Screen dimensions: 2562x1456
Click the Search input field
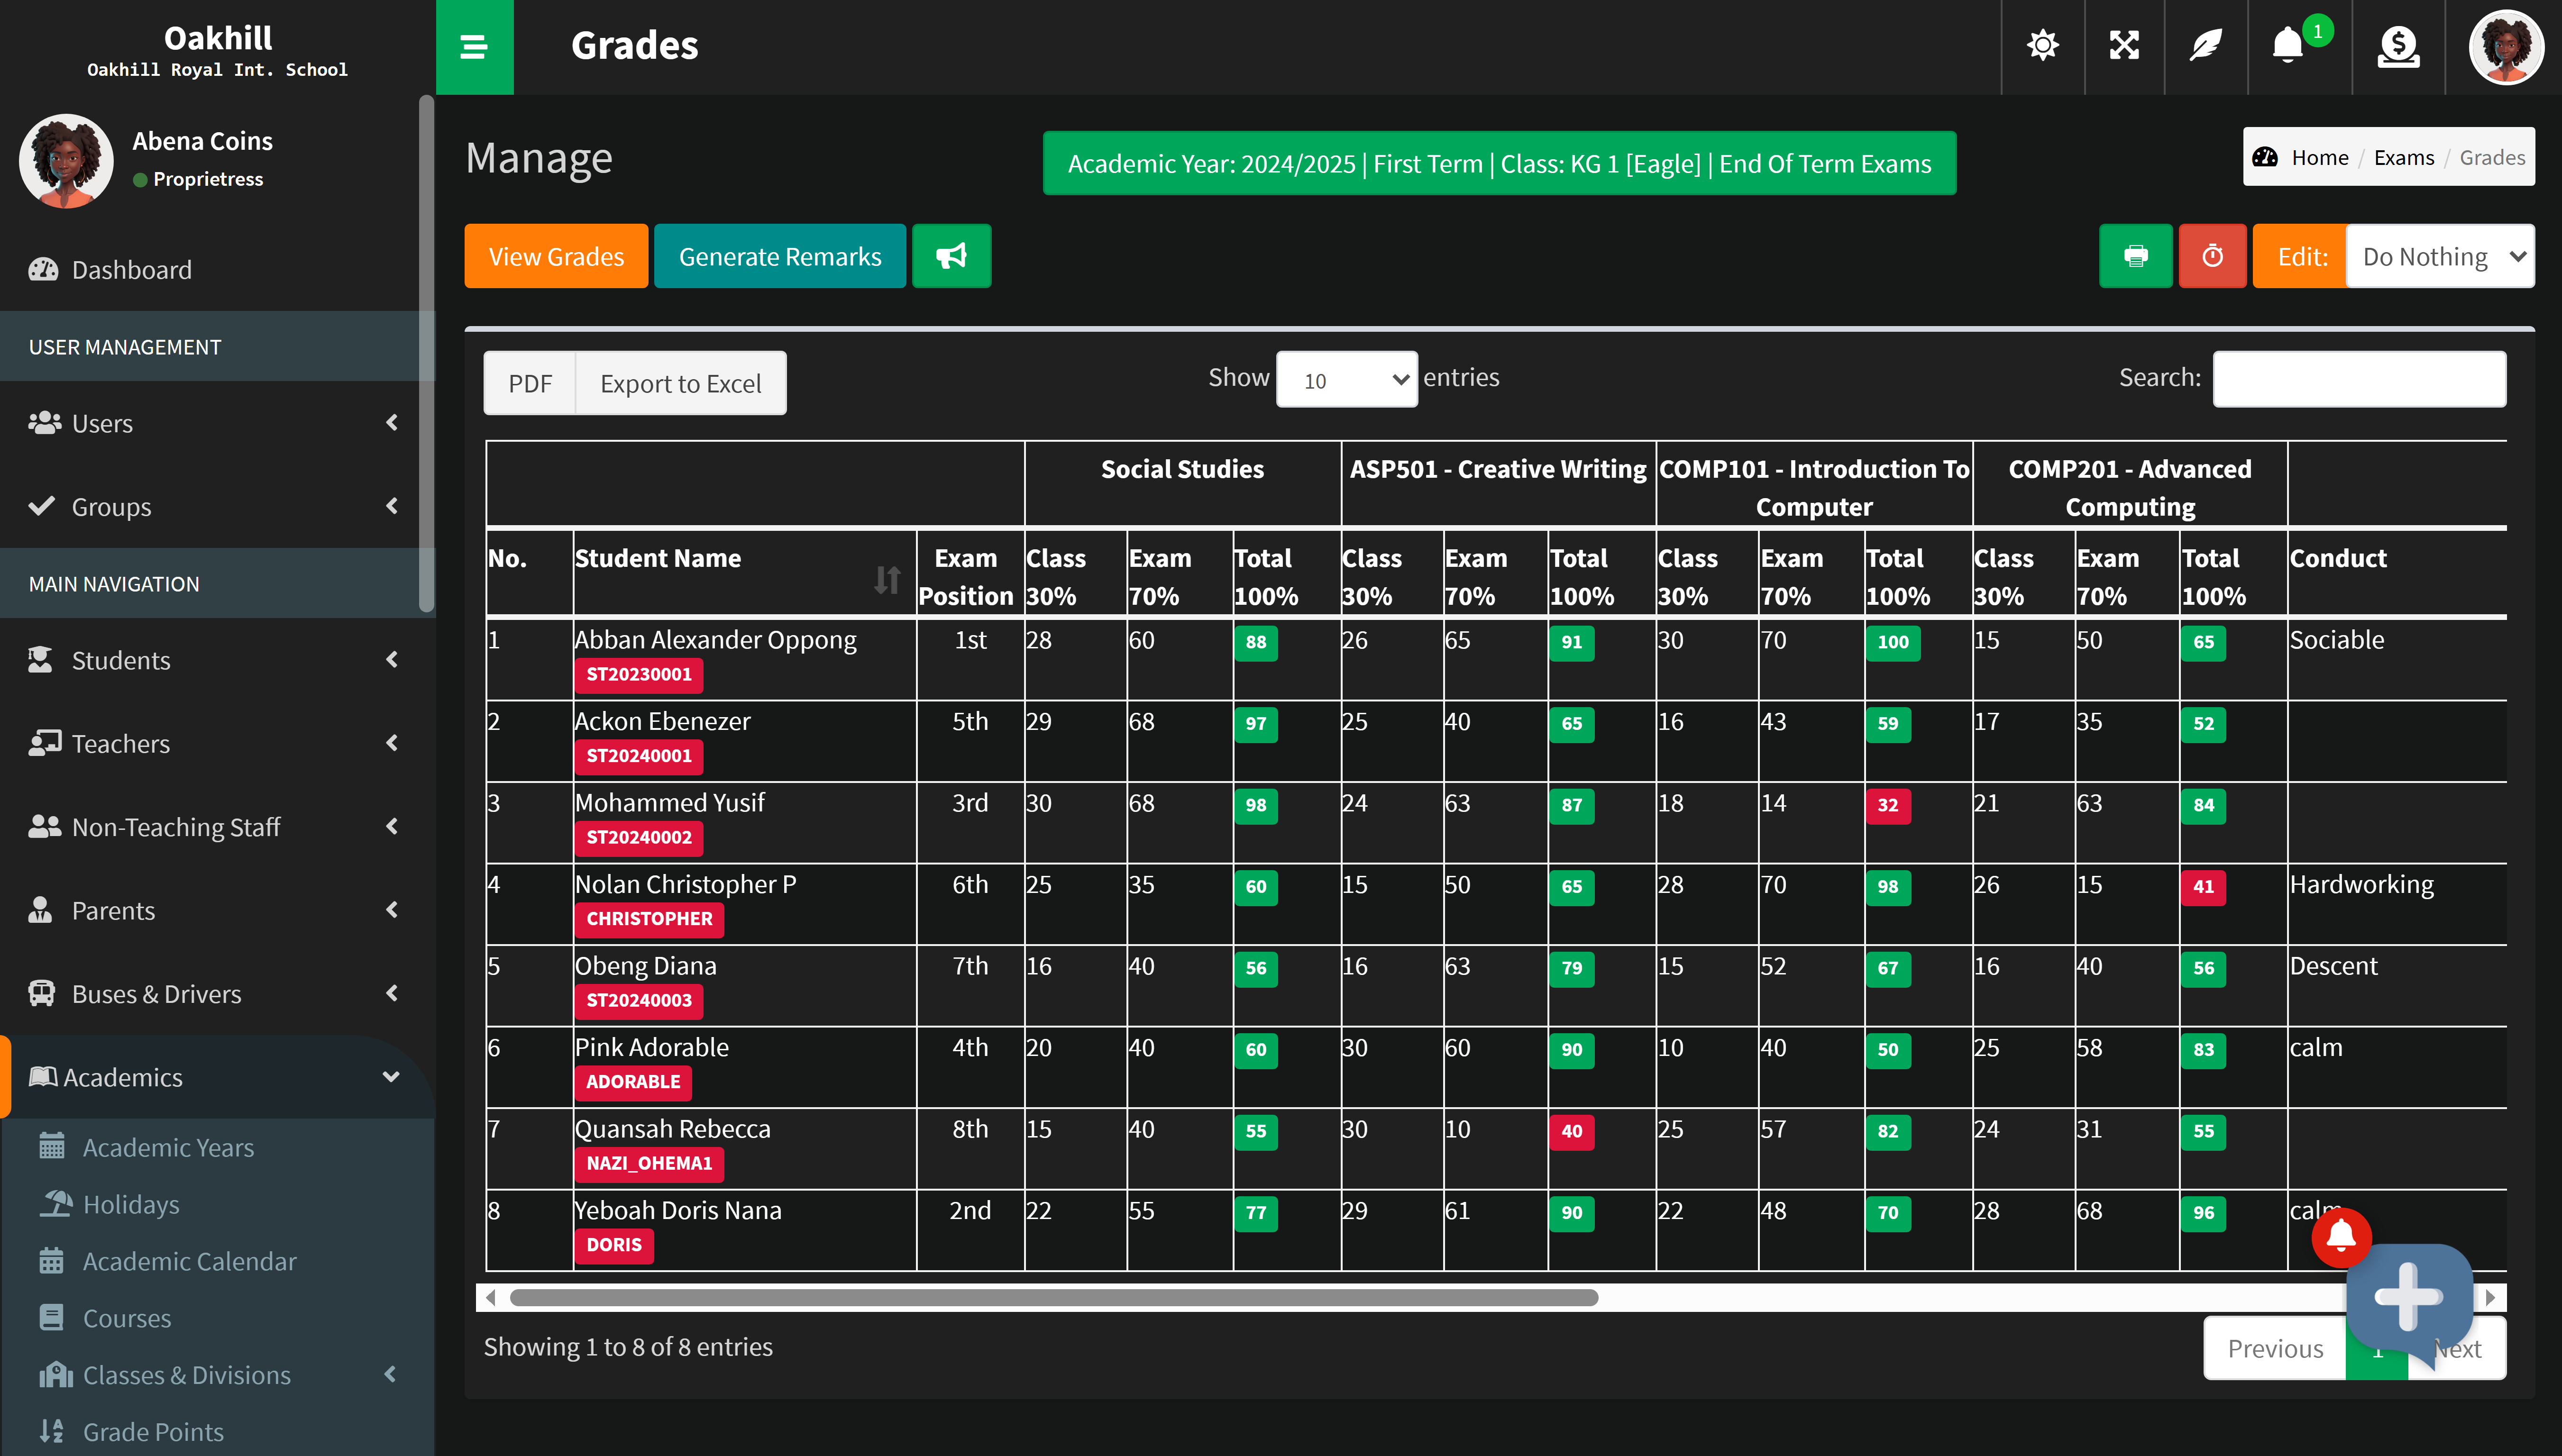pyautogui.click(x=2358, y=379)
